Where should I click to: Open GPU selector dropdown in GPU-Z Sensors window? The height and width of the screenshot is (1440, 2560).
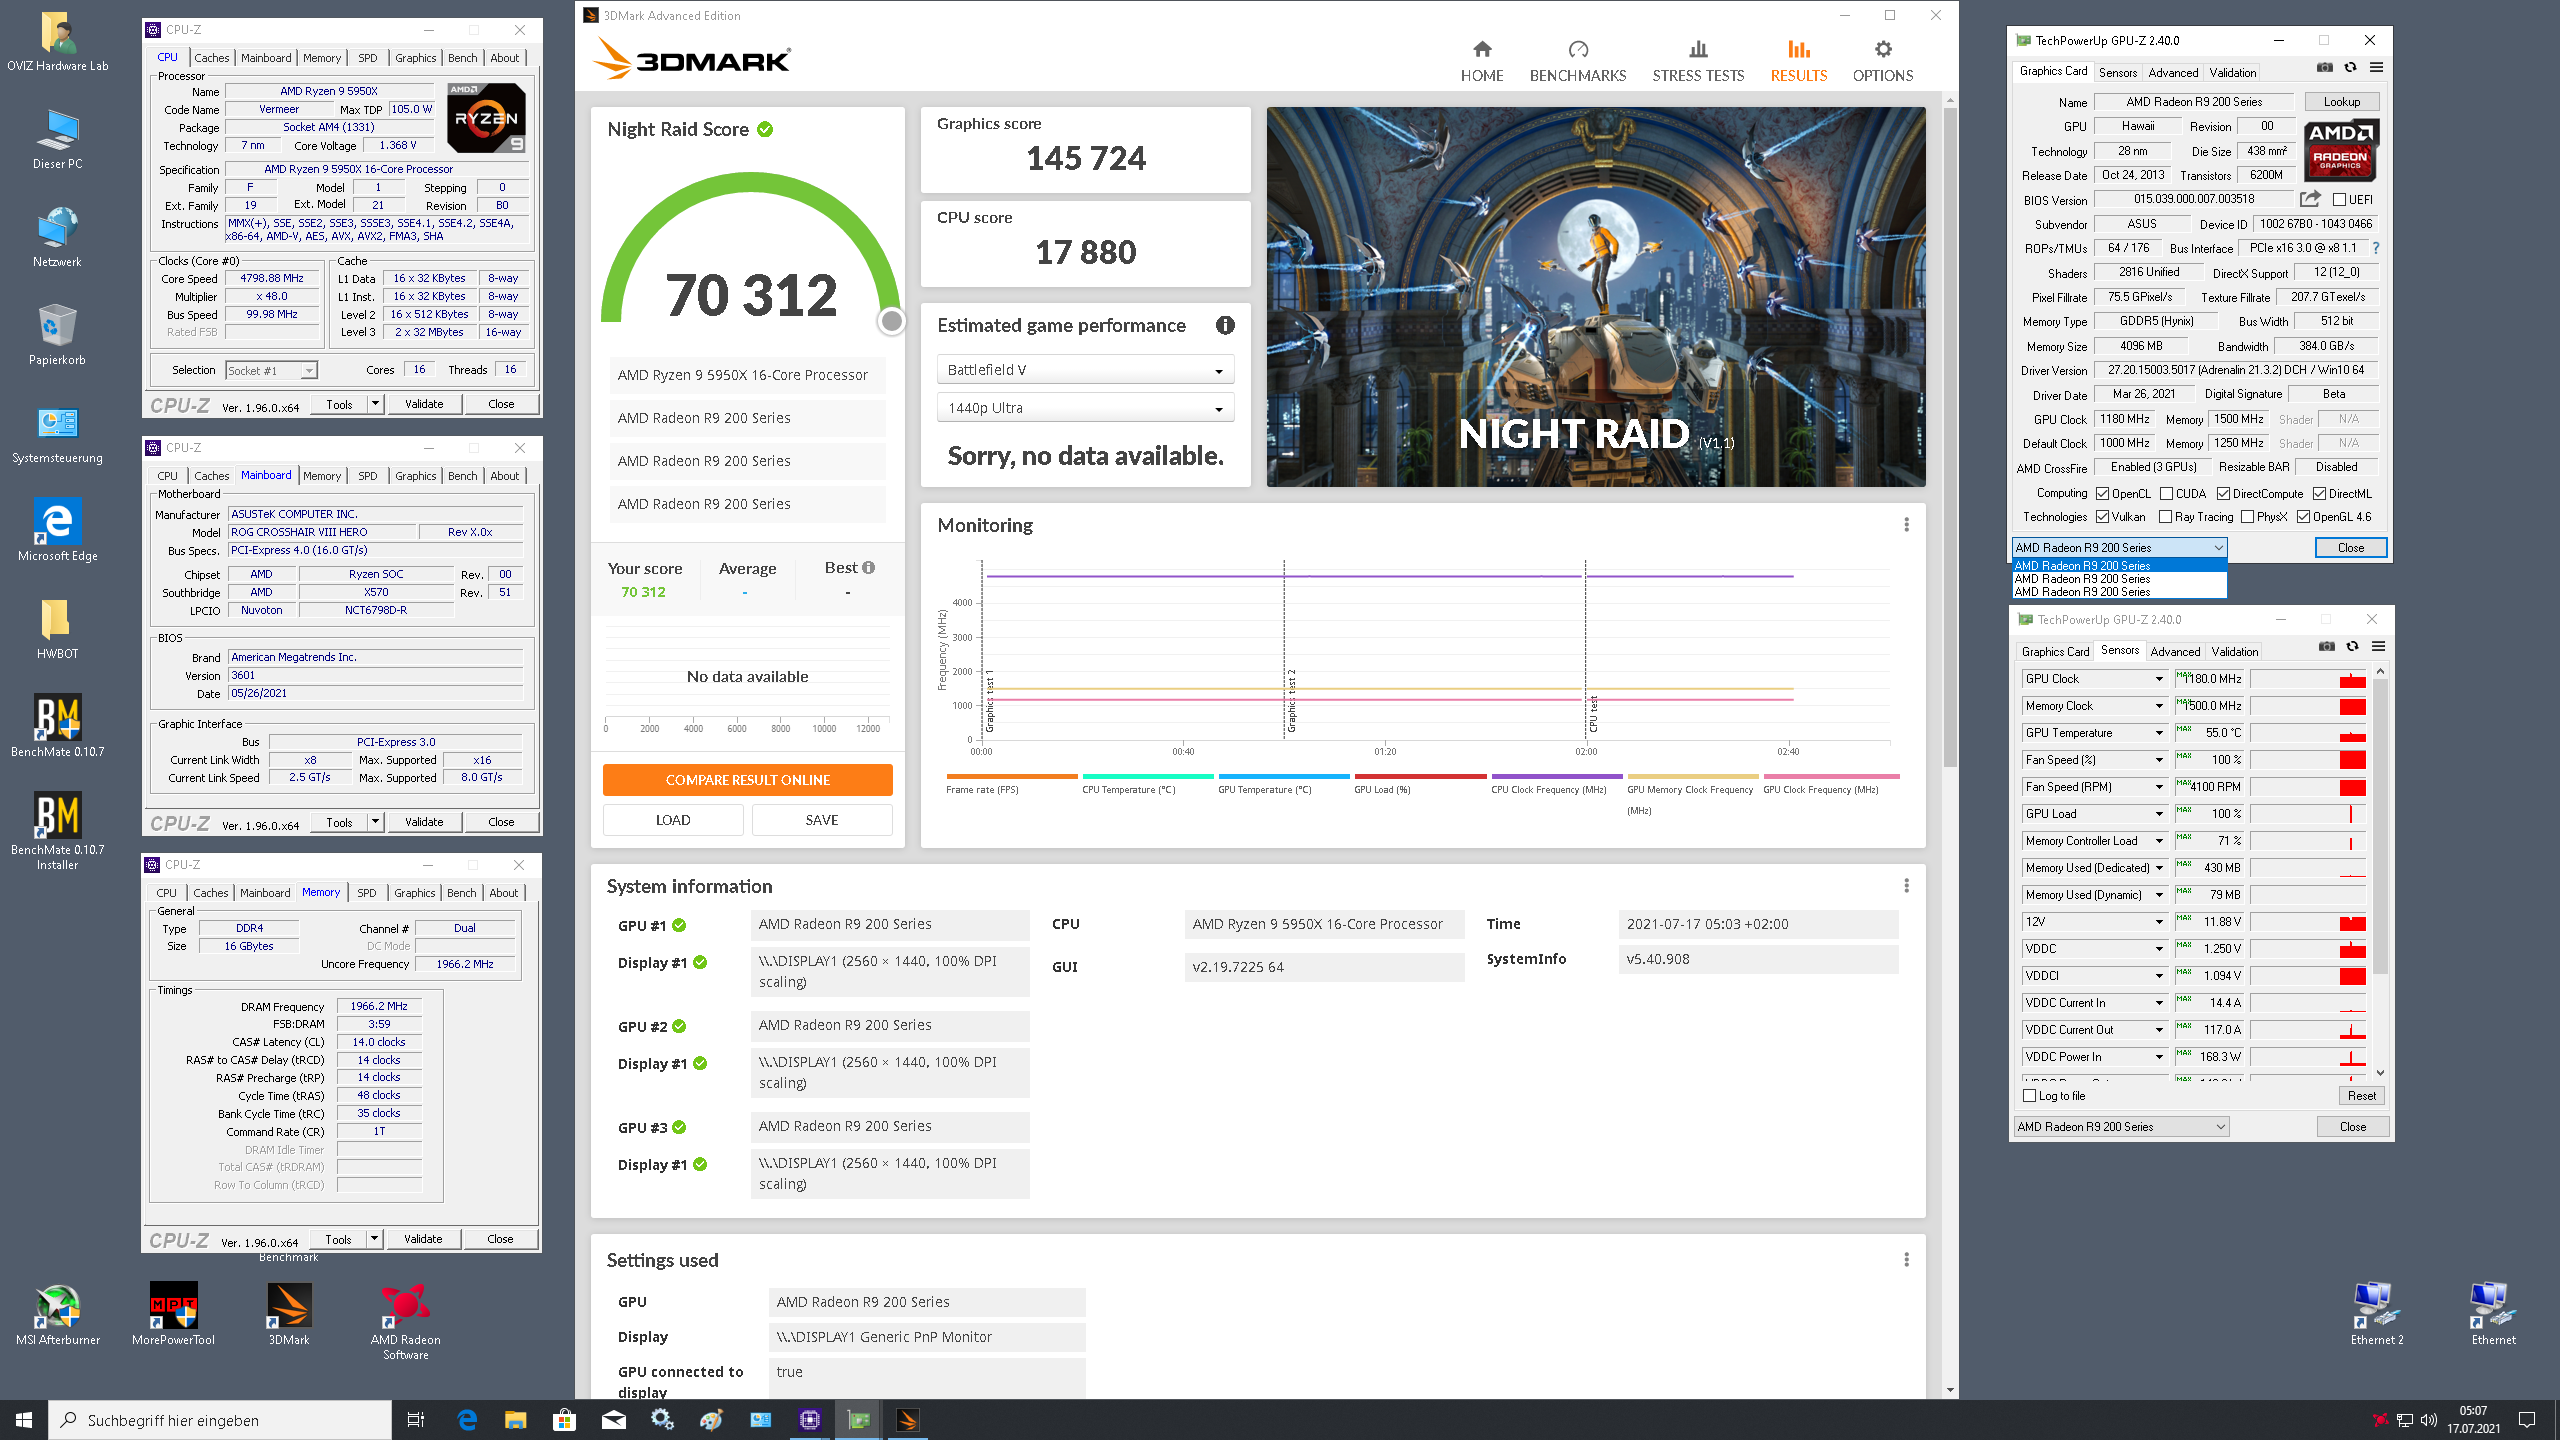click(2121, 1127)
